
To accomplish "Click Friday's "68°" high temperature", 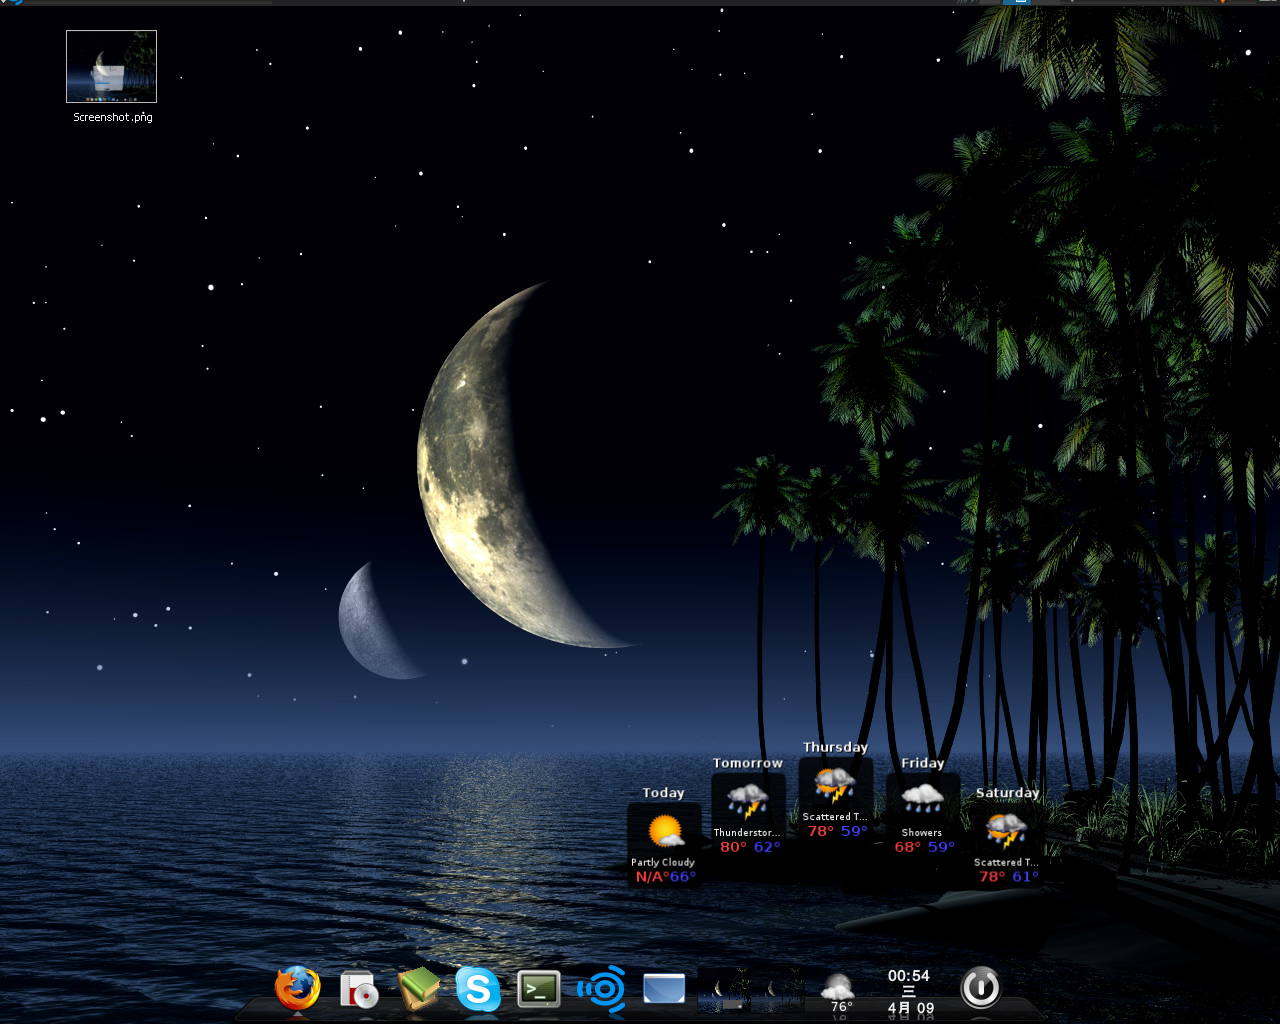I will [908, 847].
